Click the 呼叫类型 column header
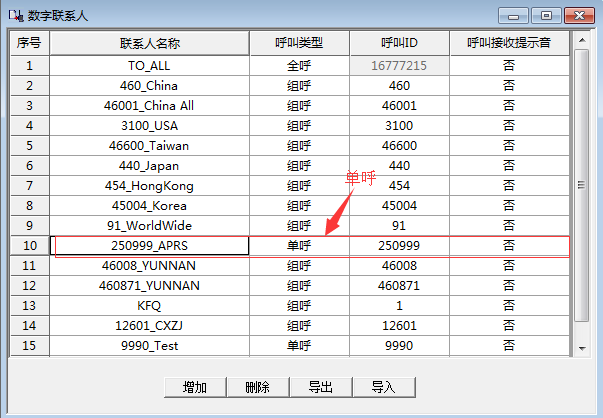Image resolution: width=603 pixels, height=418 pixels. click(299, 44)
